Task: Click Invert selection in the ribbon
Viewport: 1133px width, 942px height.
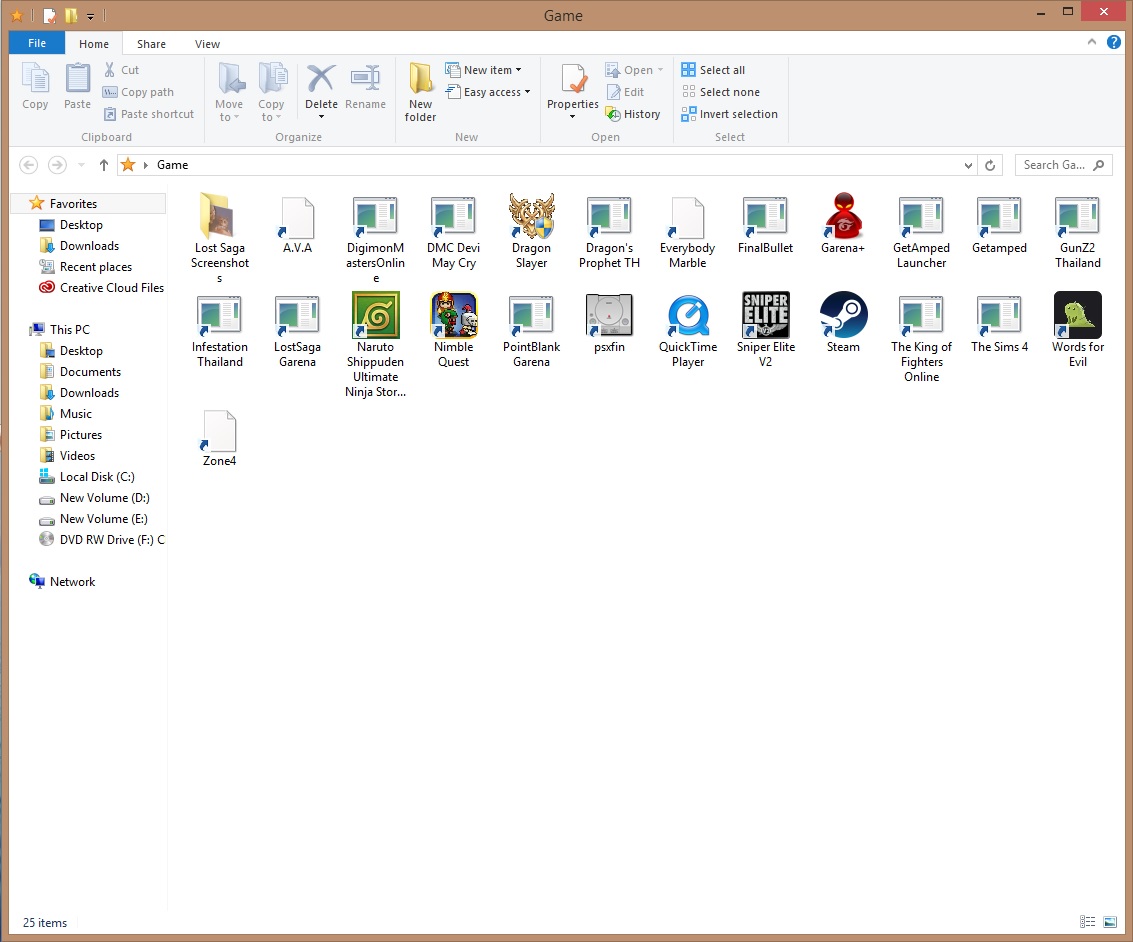Action: (729, 114)
